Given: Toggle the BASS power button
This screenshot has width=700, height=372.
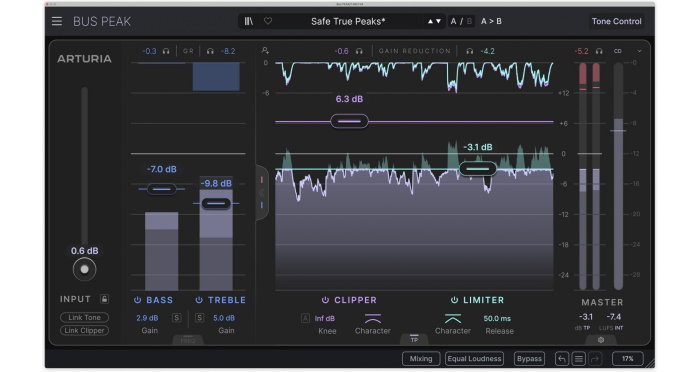Looking at the screenshot, I should click(x=138, y=300).
